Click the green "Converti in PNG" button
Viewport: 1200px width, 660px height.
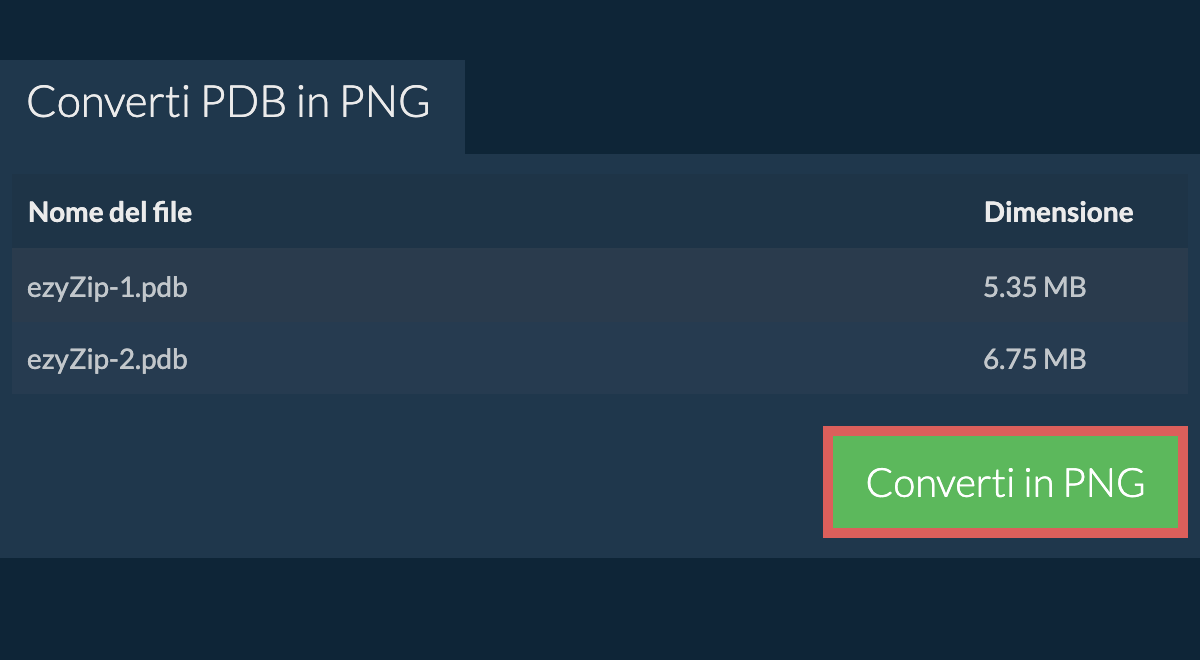click(x=1005, y=482)
